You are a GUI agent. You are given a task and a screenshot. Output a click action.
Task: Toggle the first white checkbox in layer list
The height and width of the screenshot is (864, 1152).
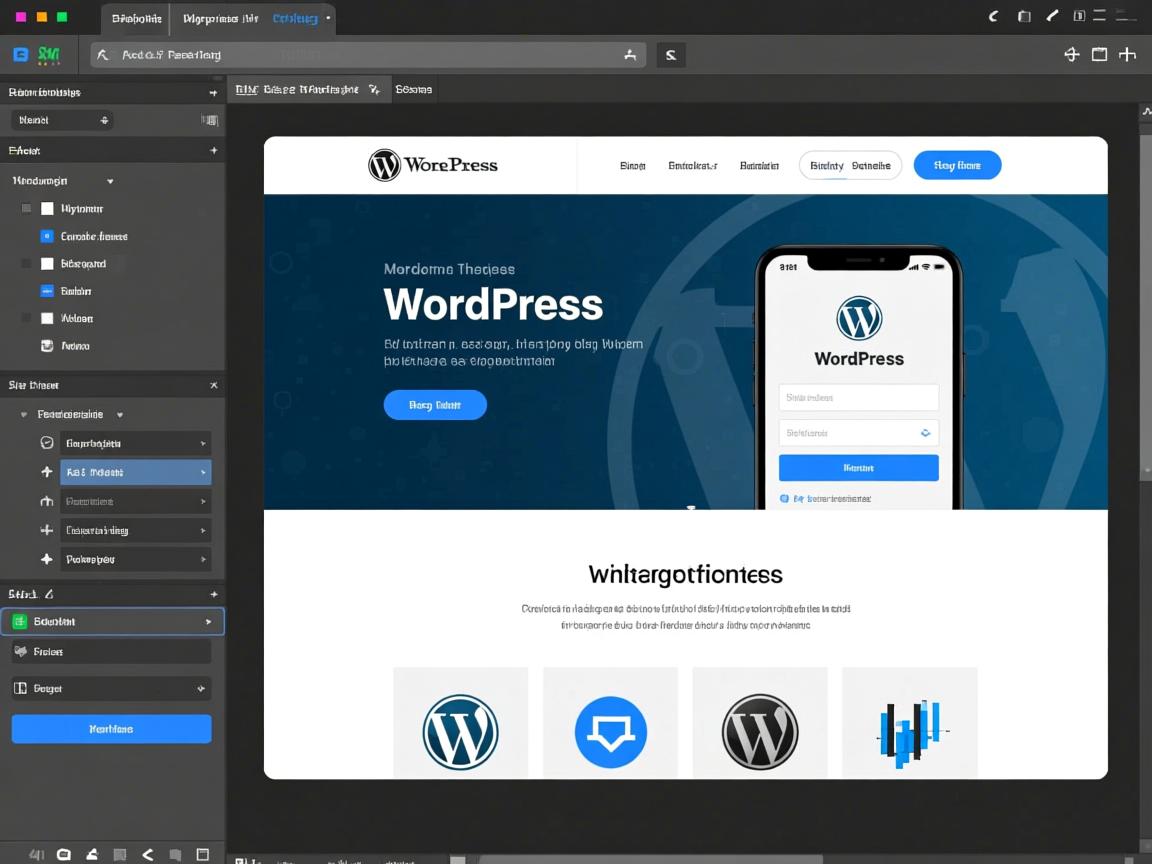click(47, 209)
